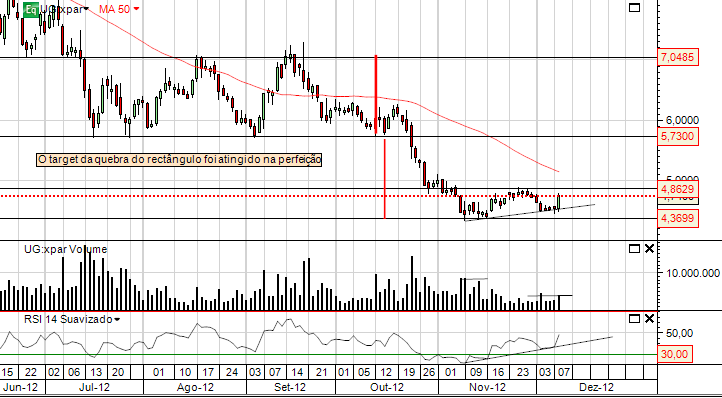Open the UG:xpar symbol dropdown arrow
The height and width of the screenshot is (398, 722).
86,9
